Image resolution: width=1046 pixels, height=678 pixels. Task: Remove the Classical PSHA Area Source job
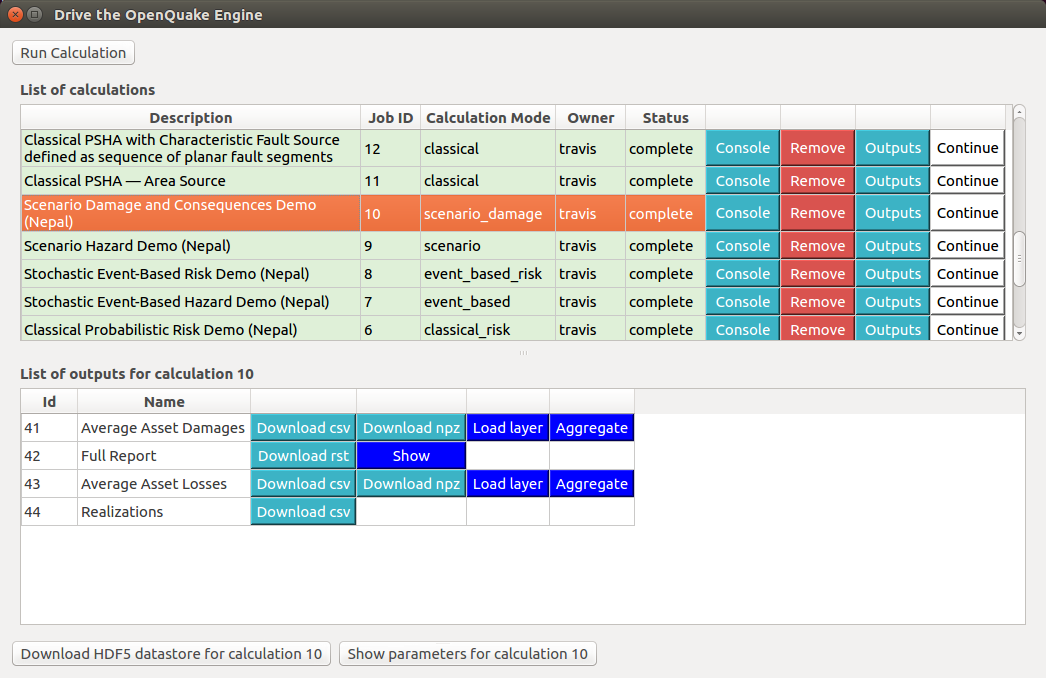click(817, 180)
